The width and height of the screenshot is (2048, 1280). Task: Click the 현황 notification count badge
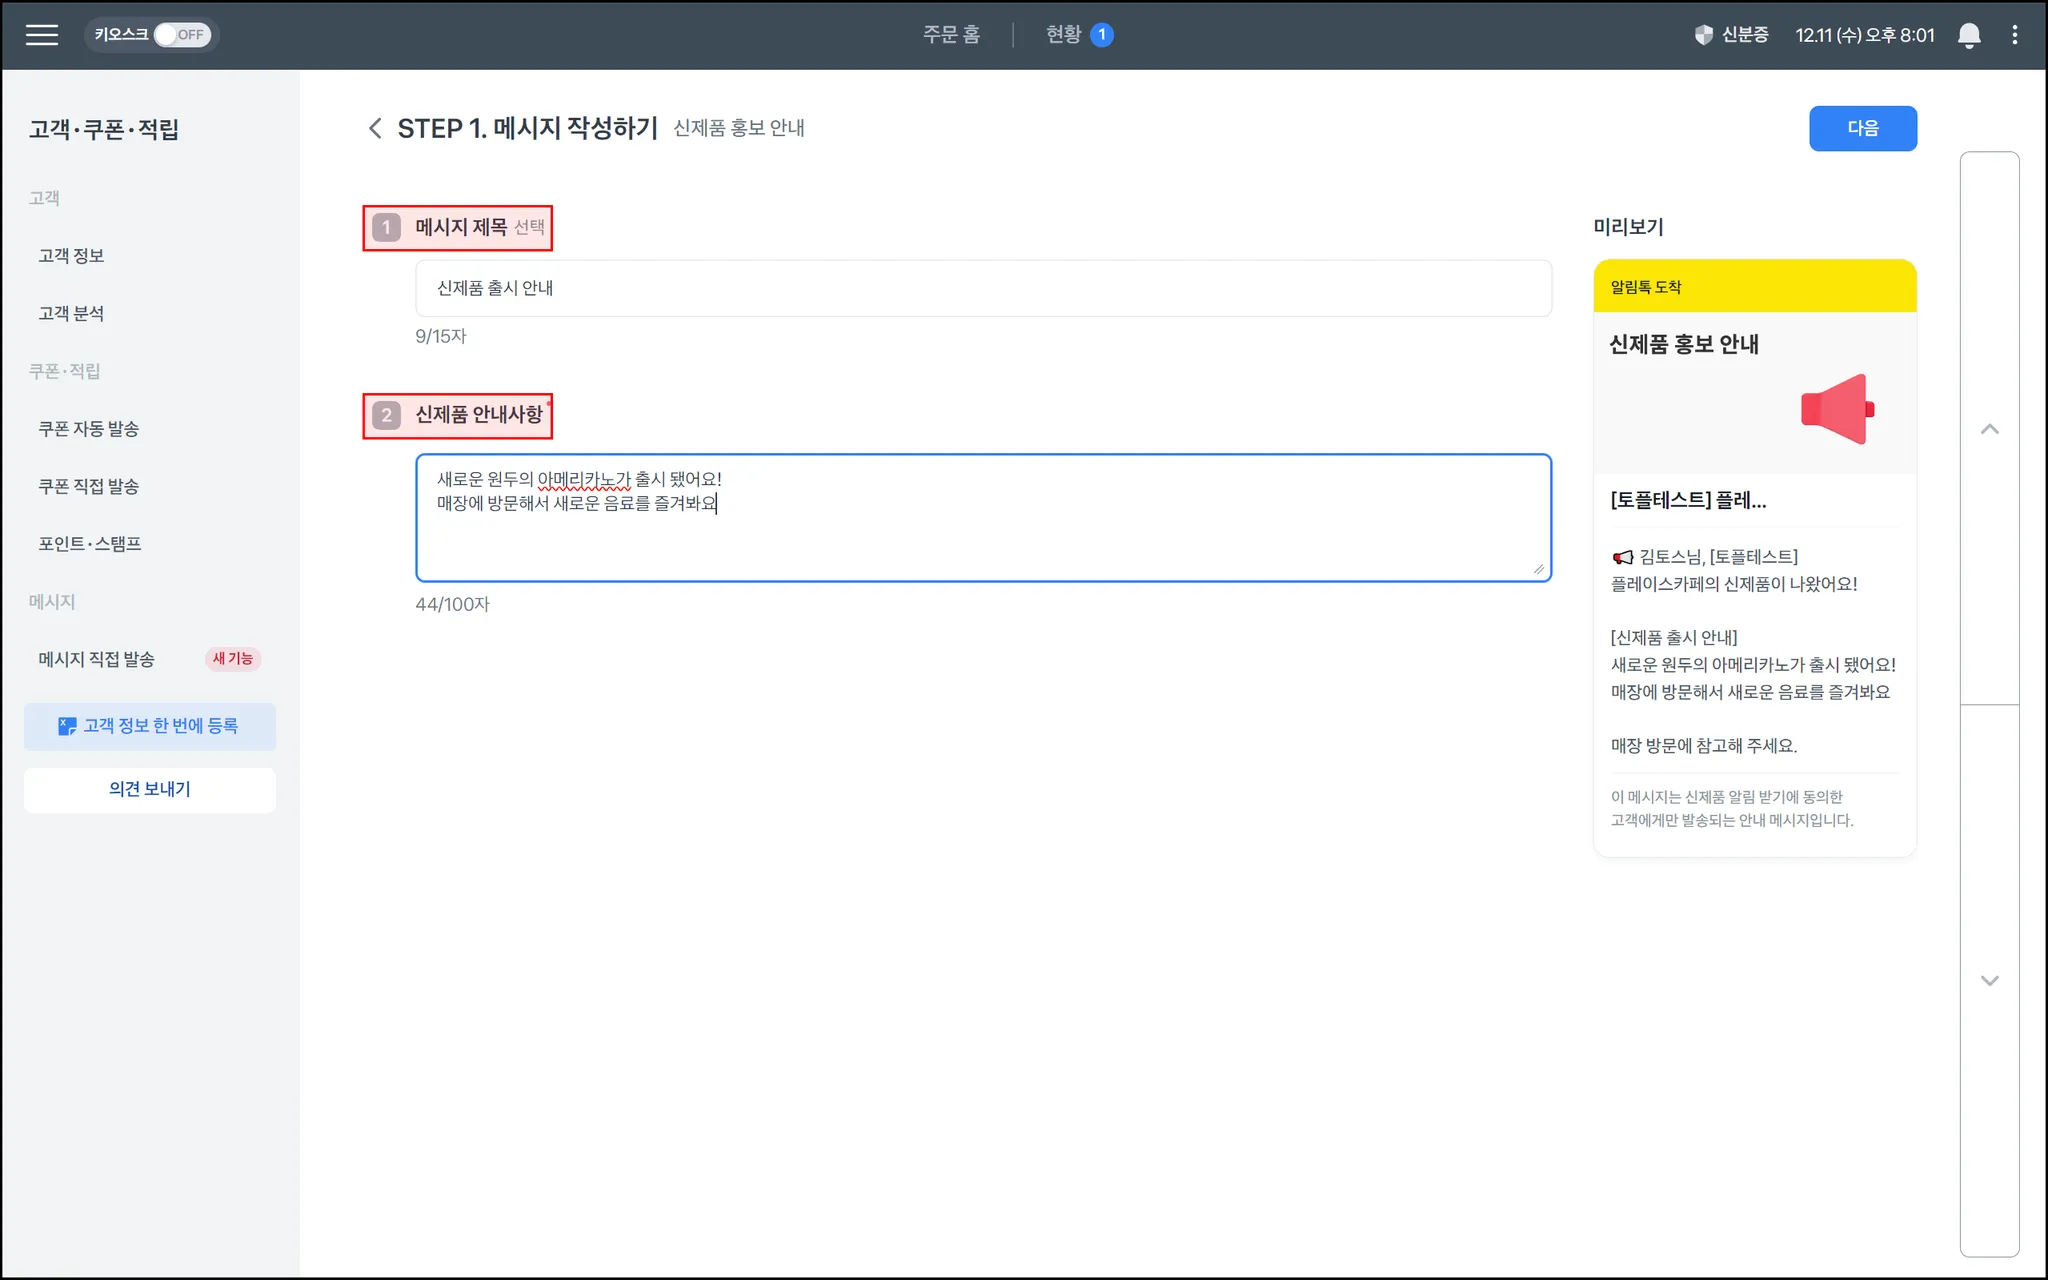(1101, 35)
